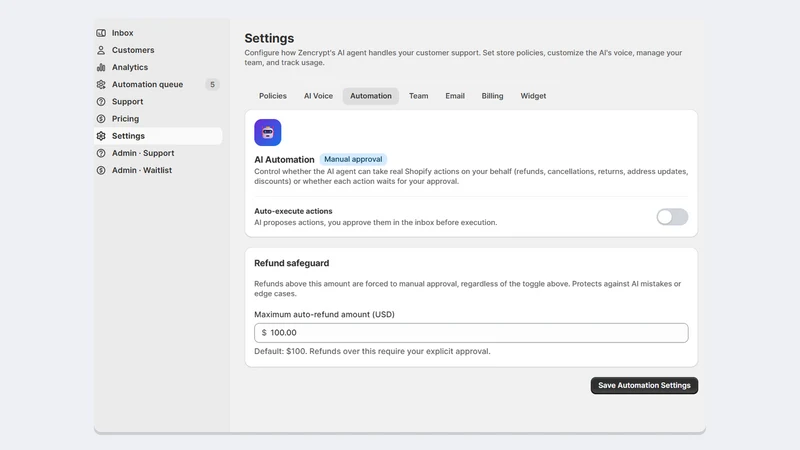Open the Email tab
The image size is (800, 450).
click(455, 96)
